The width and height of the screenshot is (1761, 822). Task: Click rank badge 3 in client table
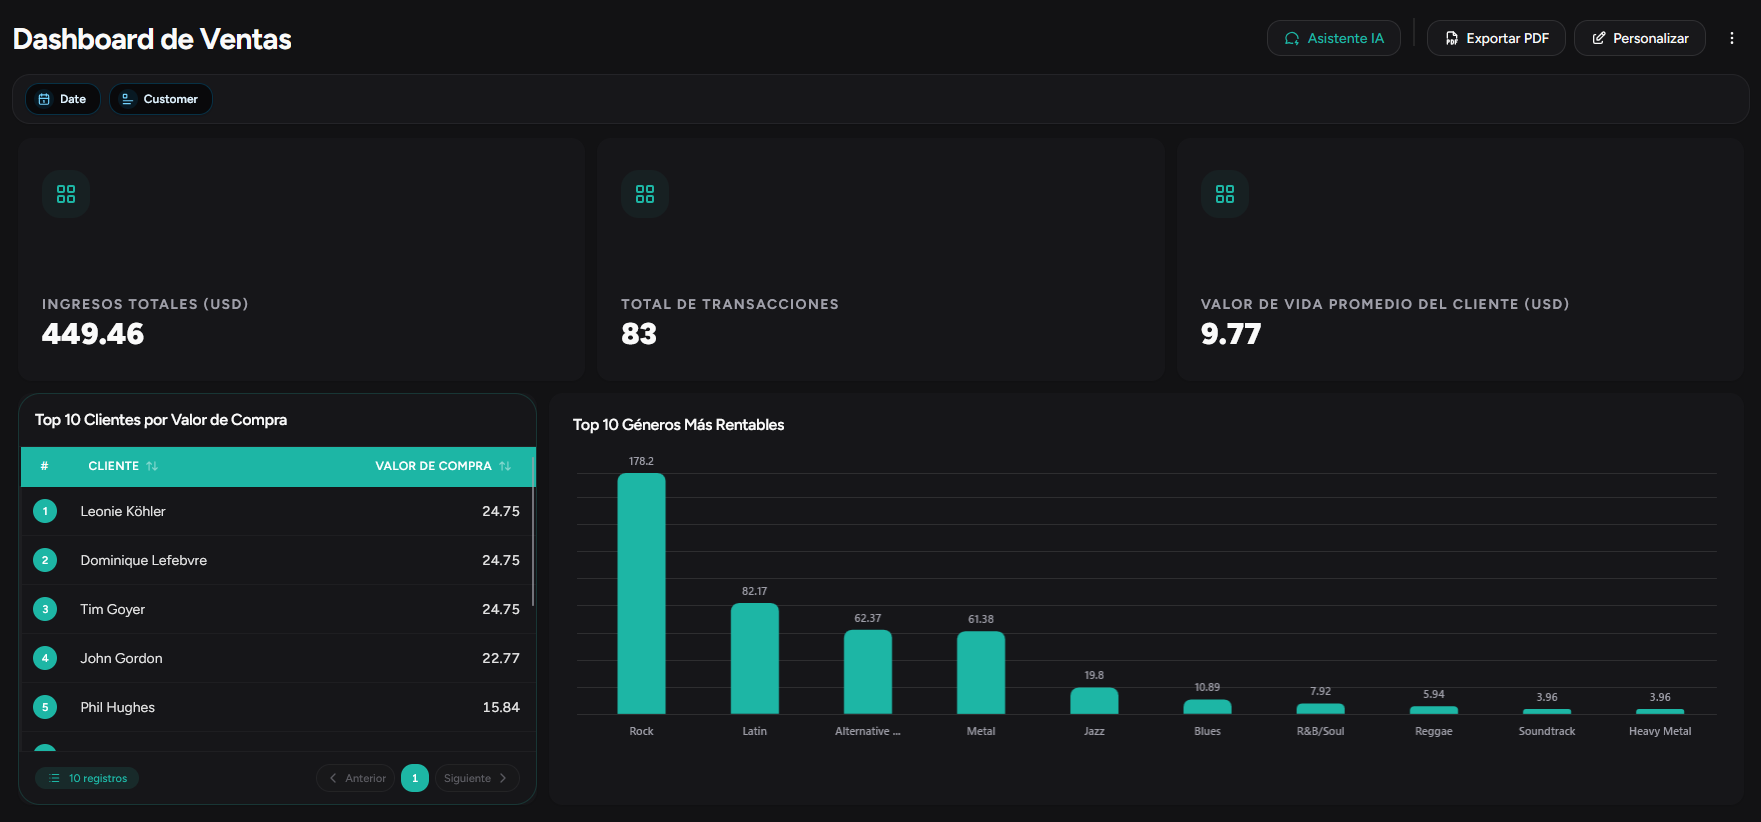pyautogui.click(x=45, y=609)
